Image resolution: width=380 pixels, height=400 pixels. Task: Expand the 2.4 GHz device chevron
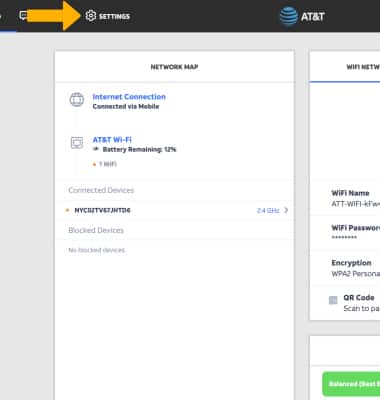(286, 210)
